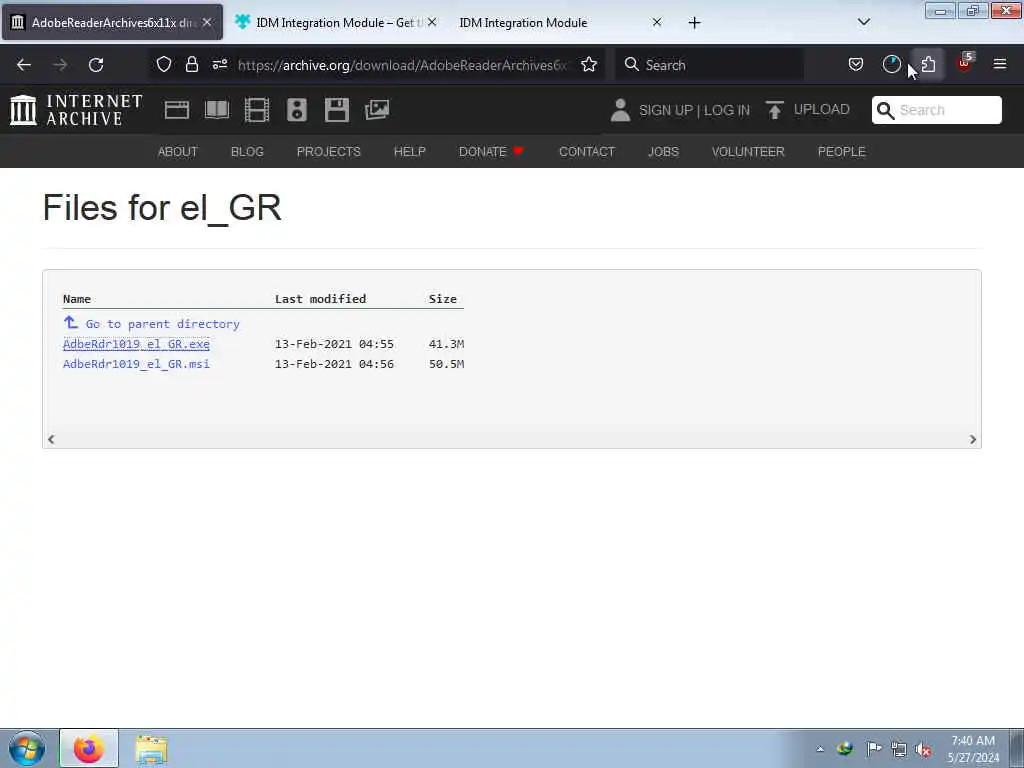Screen dimensions: 1024x768
Task: Click the Internet Archive Search field
Action: (936, 110)
